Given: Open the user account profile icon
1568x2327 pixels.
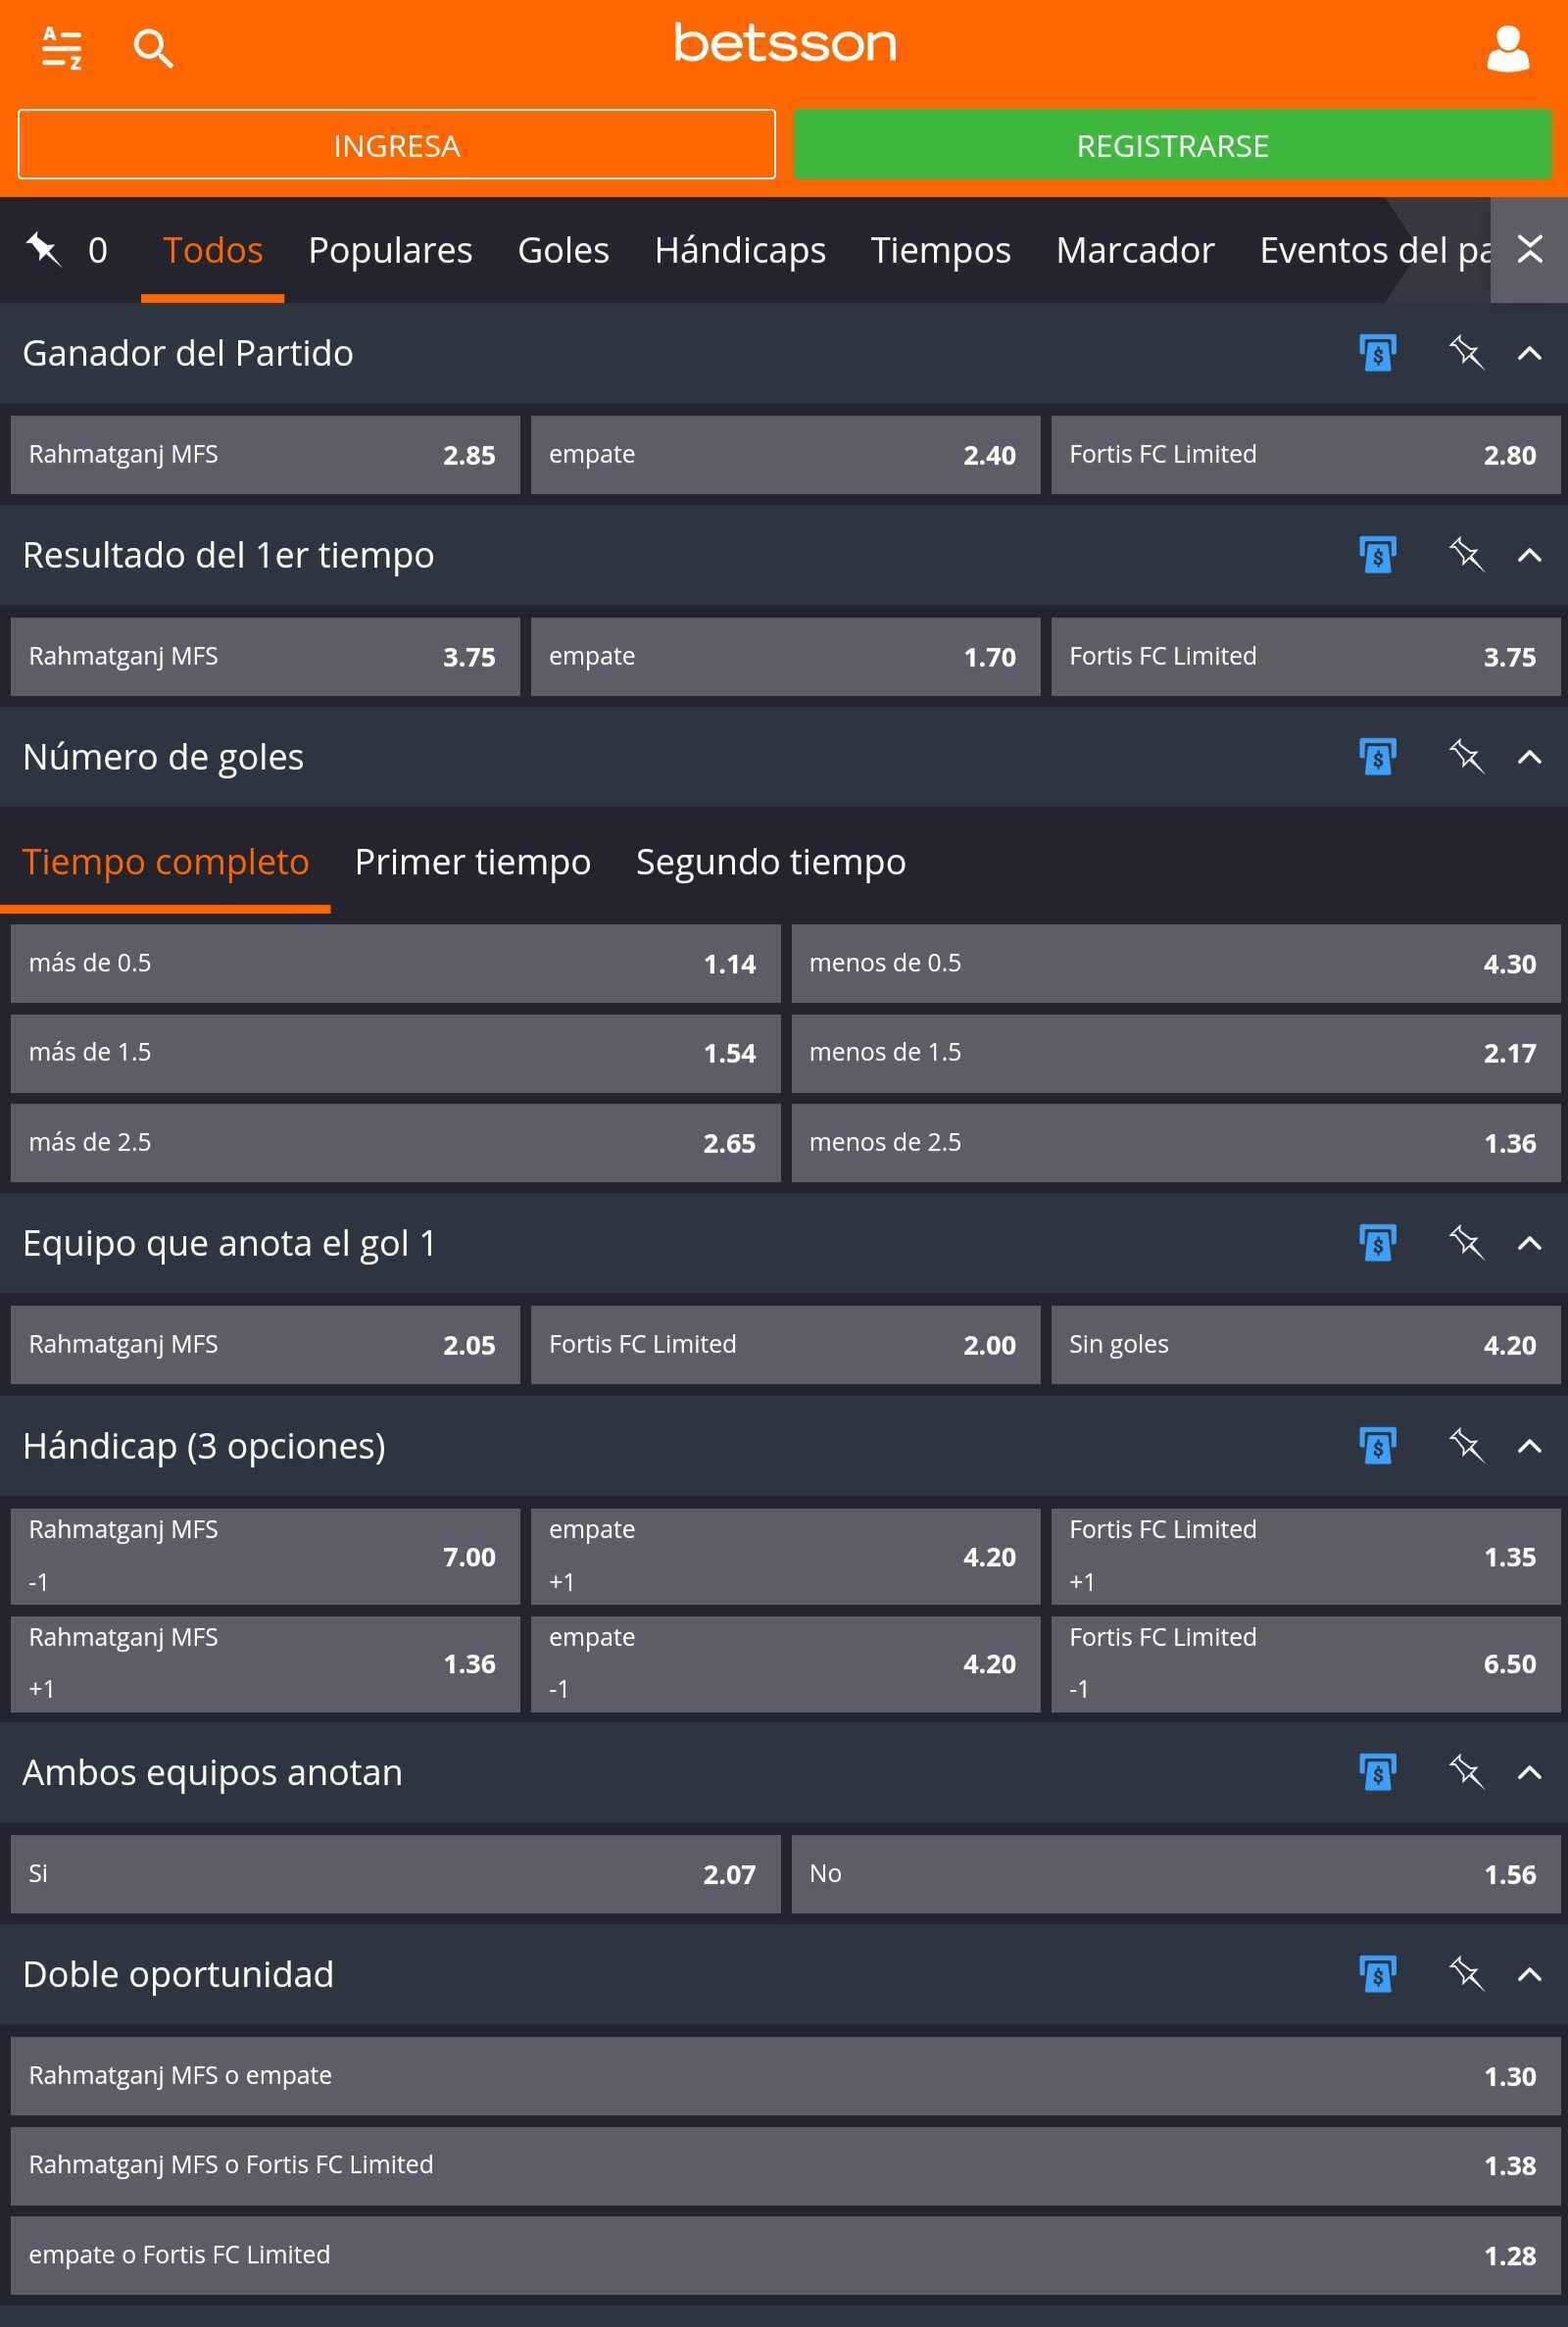Looking at the screenshot, I should coord(1508,48).
